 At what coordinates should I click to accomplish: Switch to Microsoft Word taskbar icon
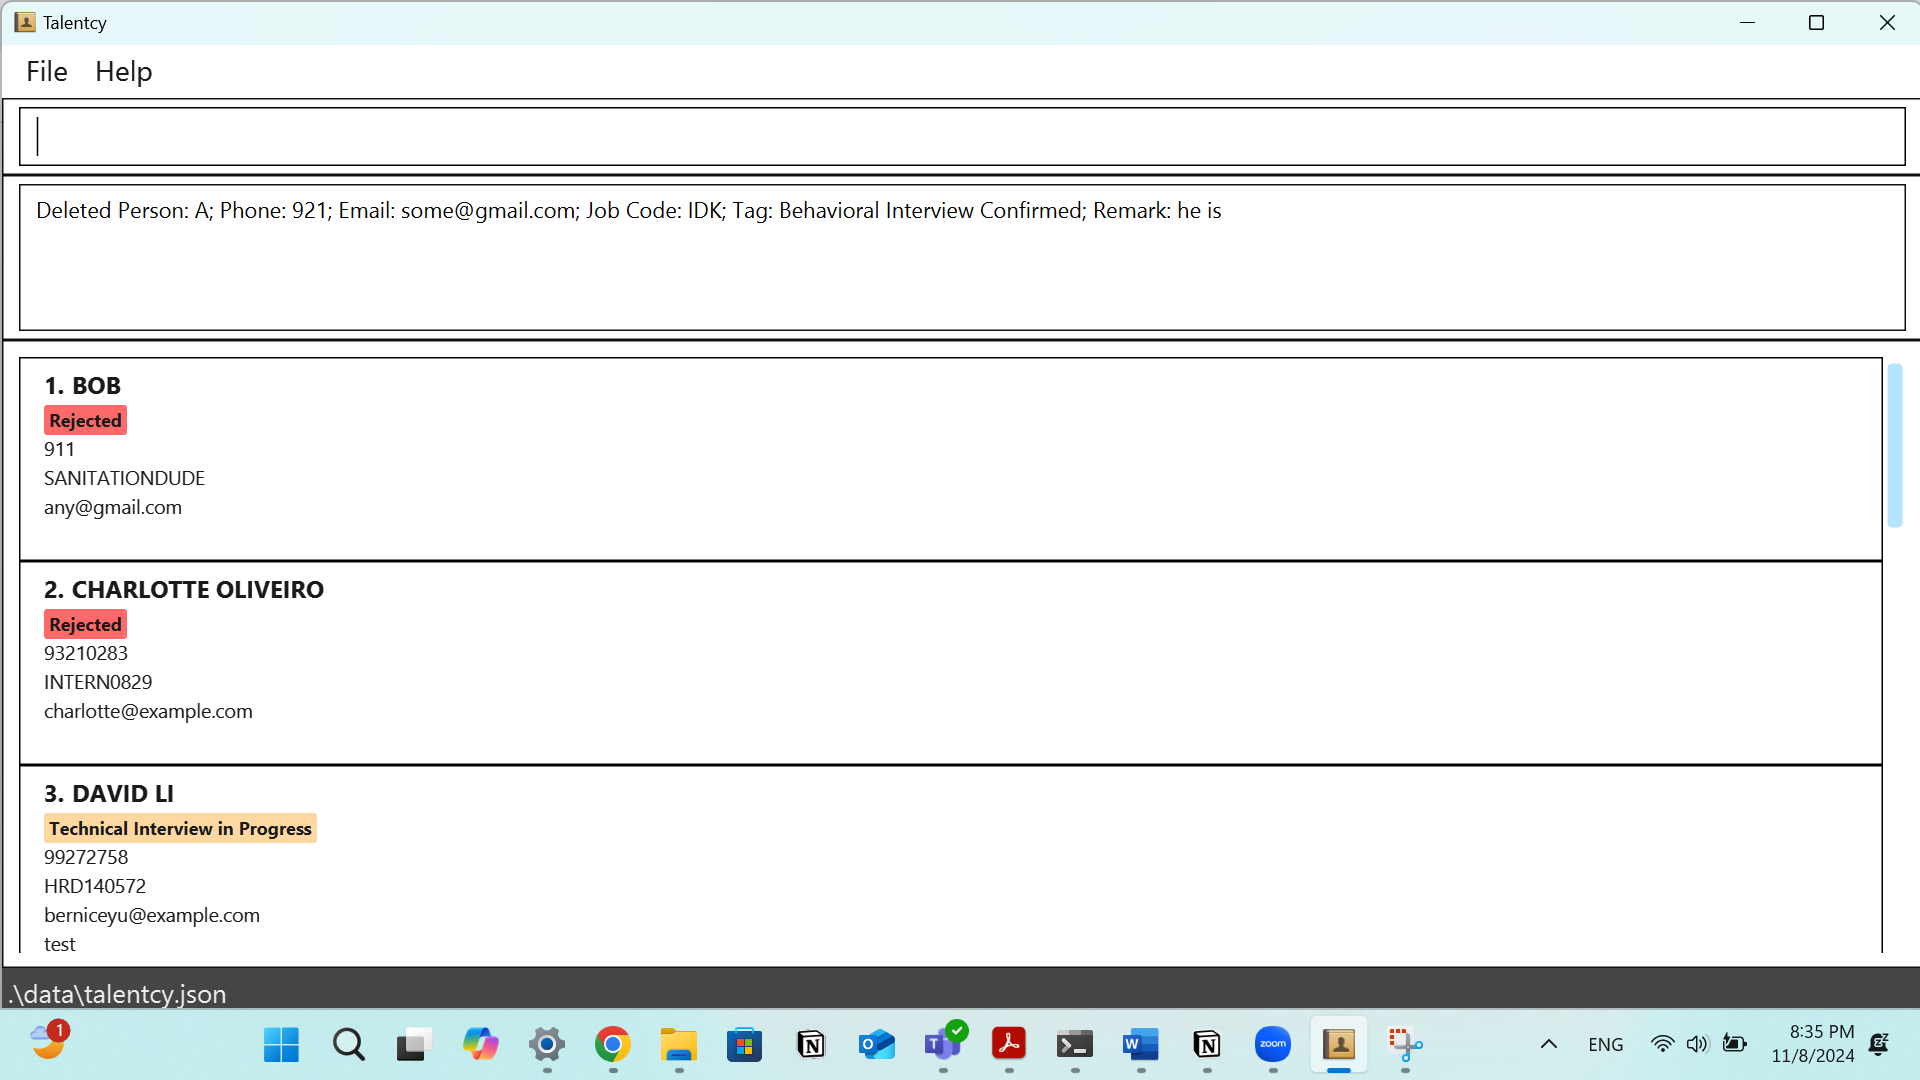1140,1045
